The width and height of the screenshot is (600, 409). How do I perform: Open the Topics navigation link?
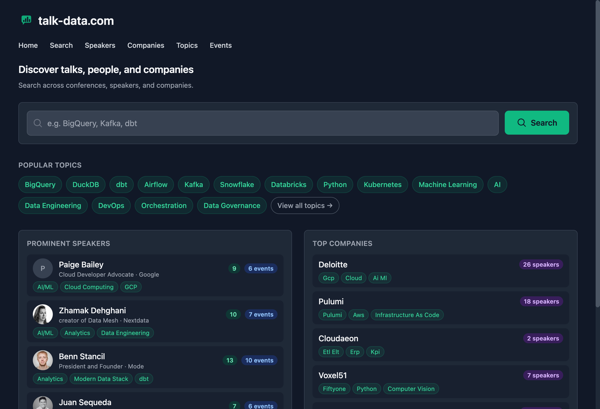click(x=187, y=45)
